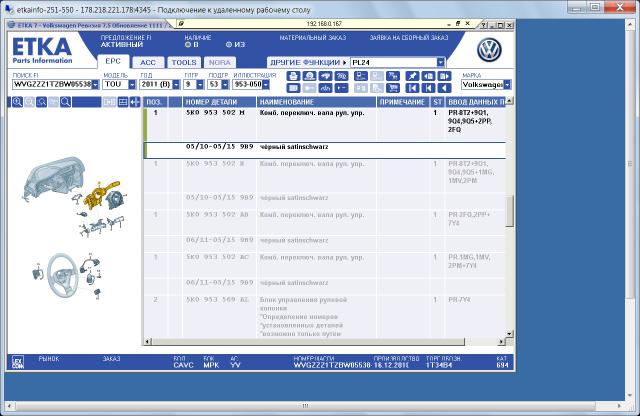Click the ST column header
Image resolution: width=640 pixels, height=416 pixels.
click(x=438, y=102)
